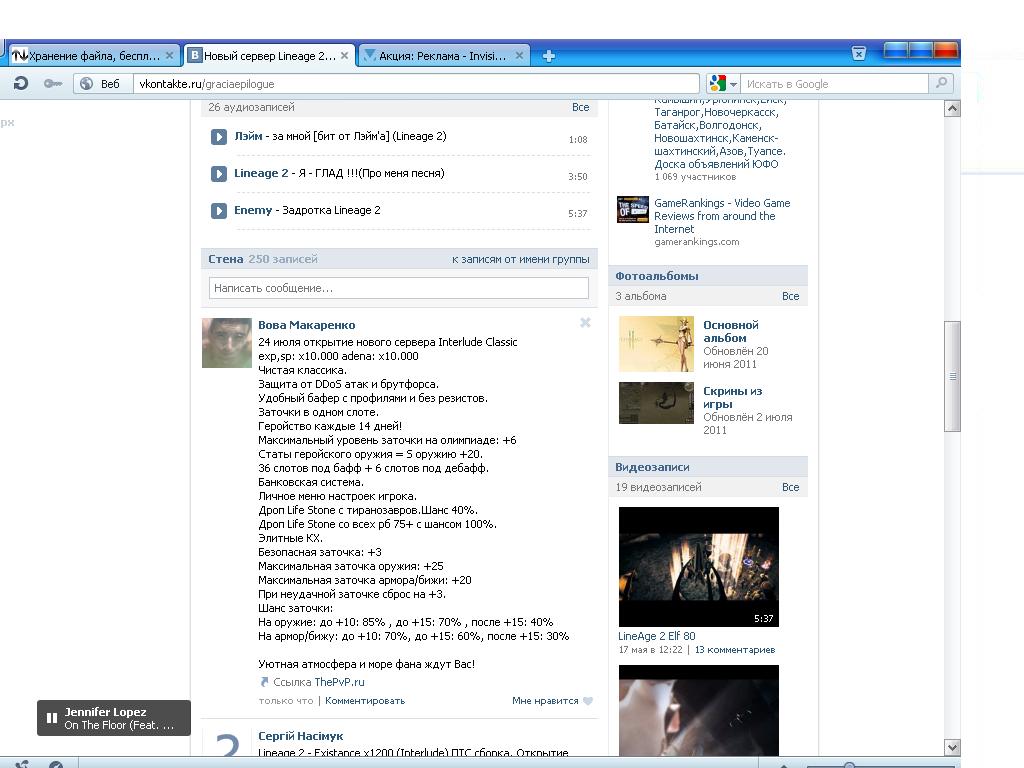Open к записям от имени группы
1024x768 pixels.
(x=520, y=259)
